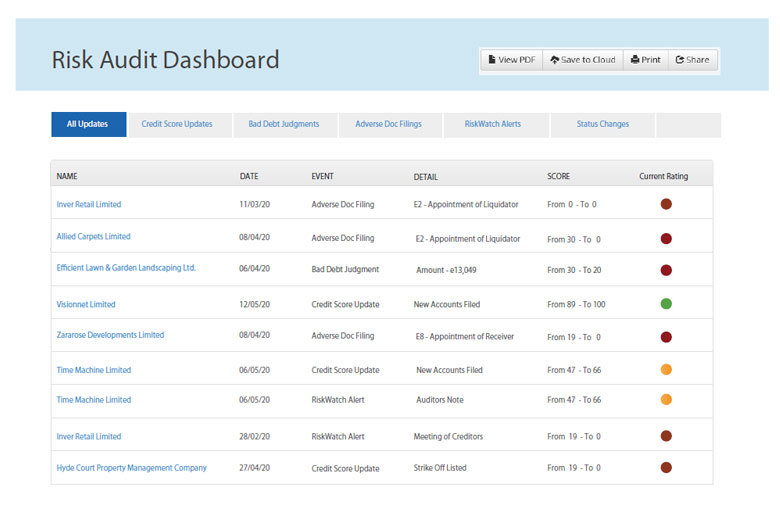Go to the Adverse Doc Filings tab
The width and height of the screenshot is (780, 507).
(x=390, y=124)
